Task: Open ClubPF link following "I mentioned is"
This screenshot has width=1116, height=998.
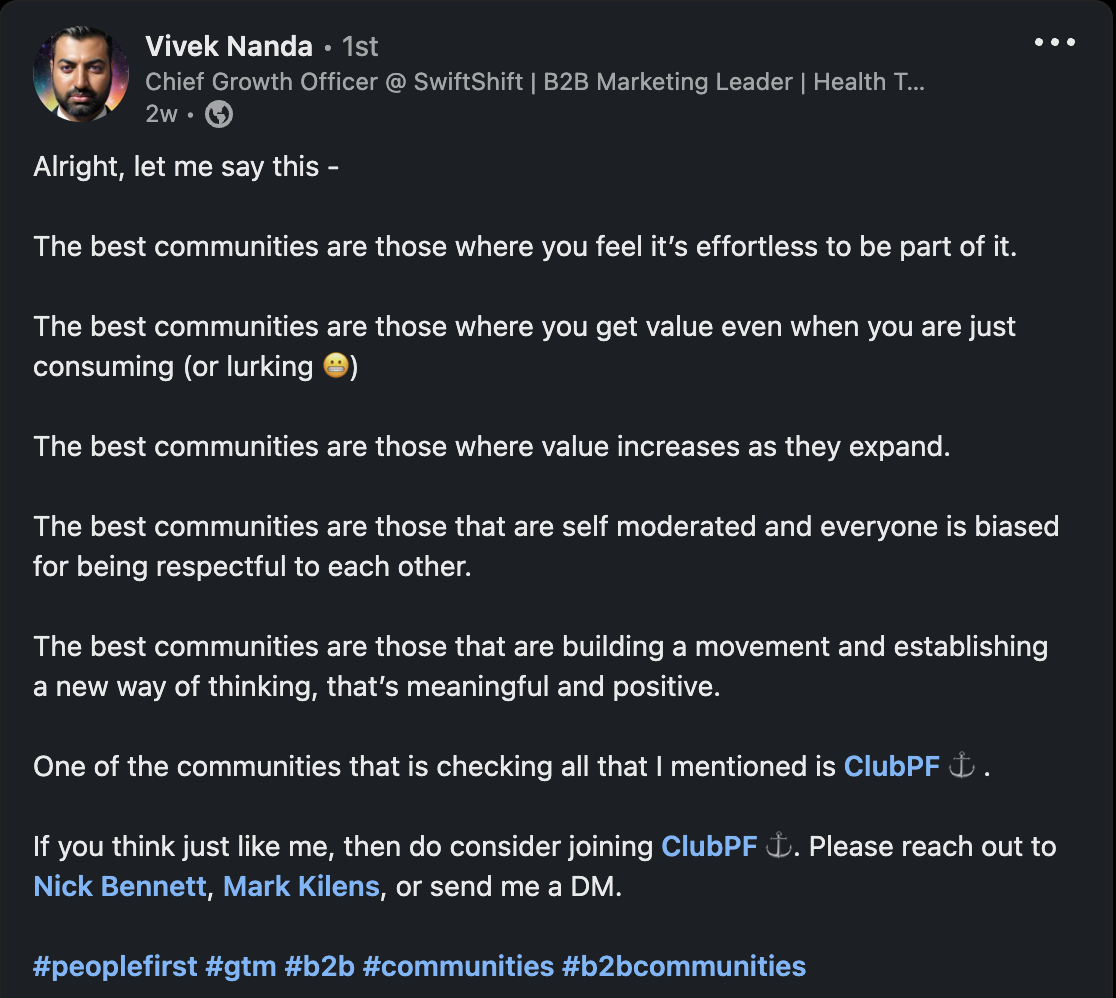Action: click(892, 767)
